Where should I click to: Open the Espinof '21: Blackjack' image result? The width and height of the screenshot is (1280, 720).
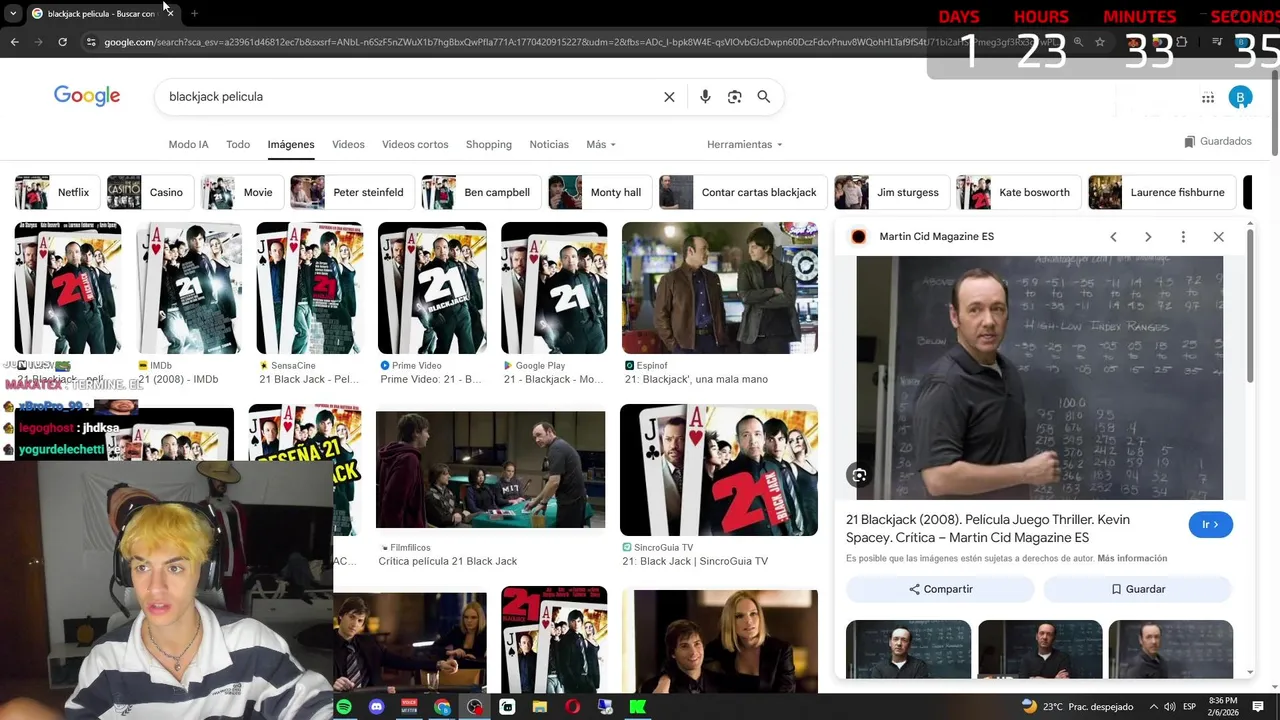[719, 288]
